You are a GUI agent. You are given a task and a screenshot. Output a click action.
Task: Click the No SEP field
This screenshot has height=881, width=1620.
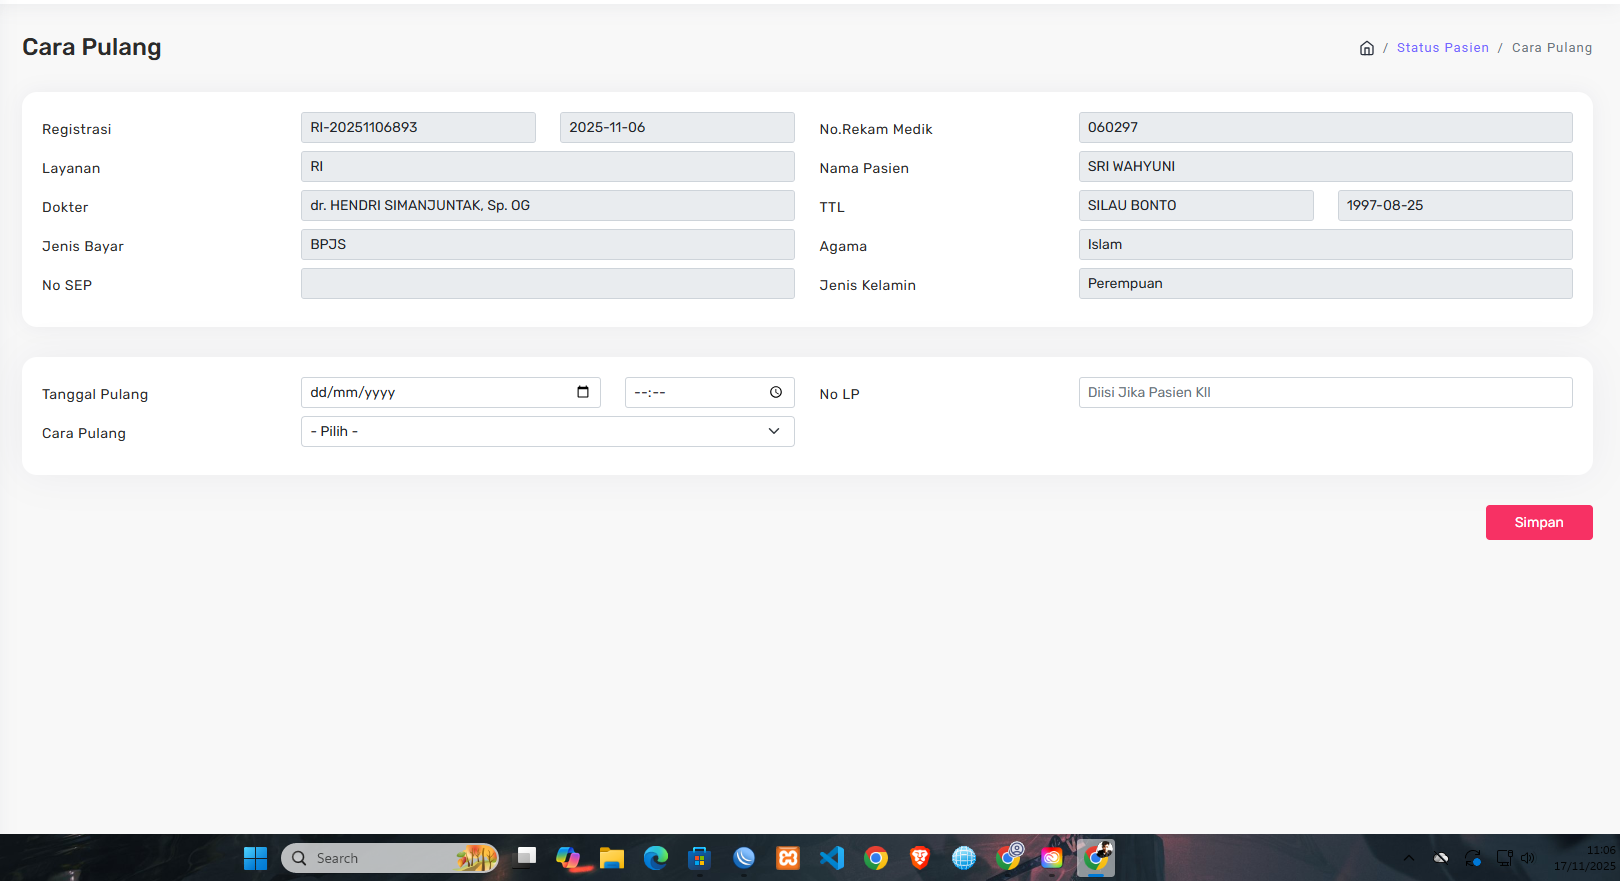click(x=548, y=284)
